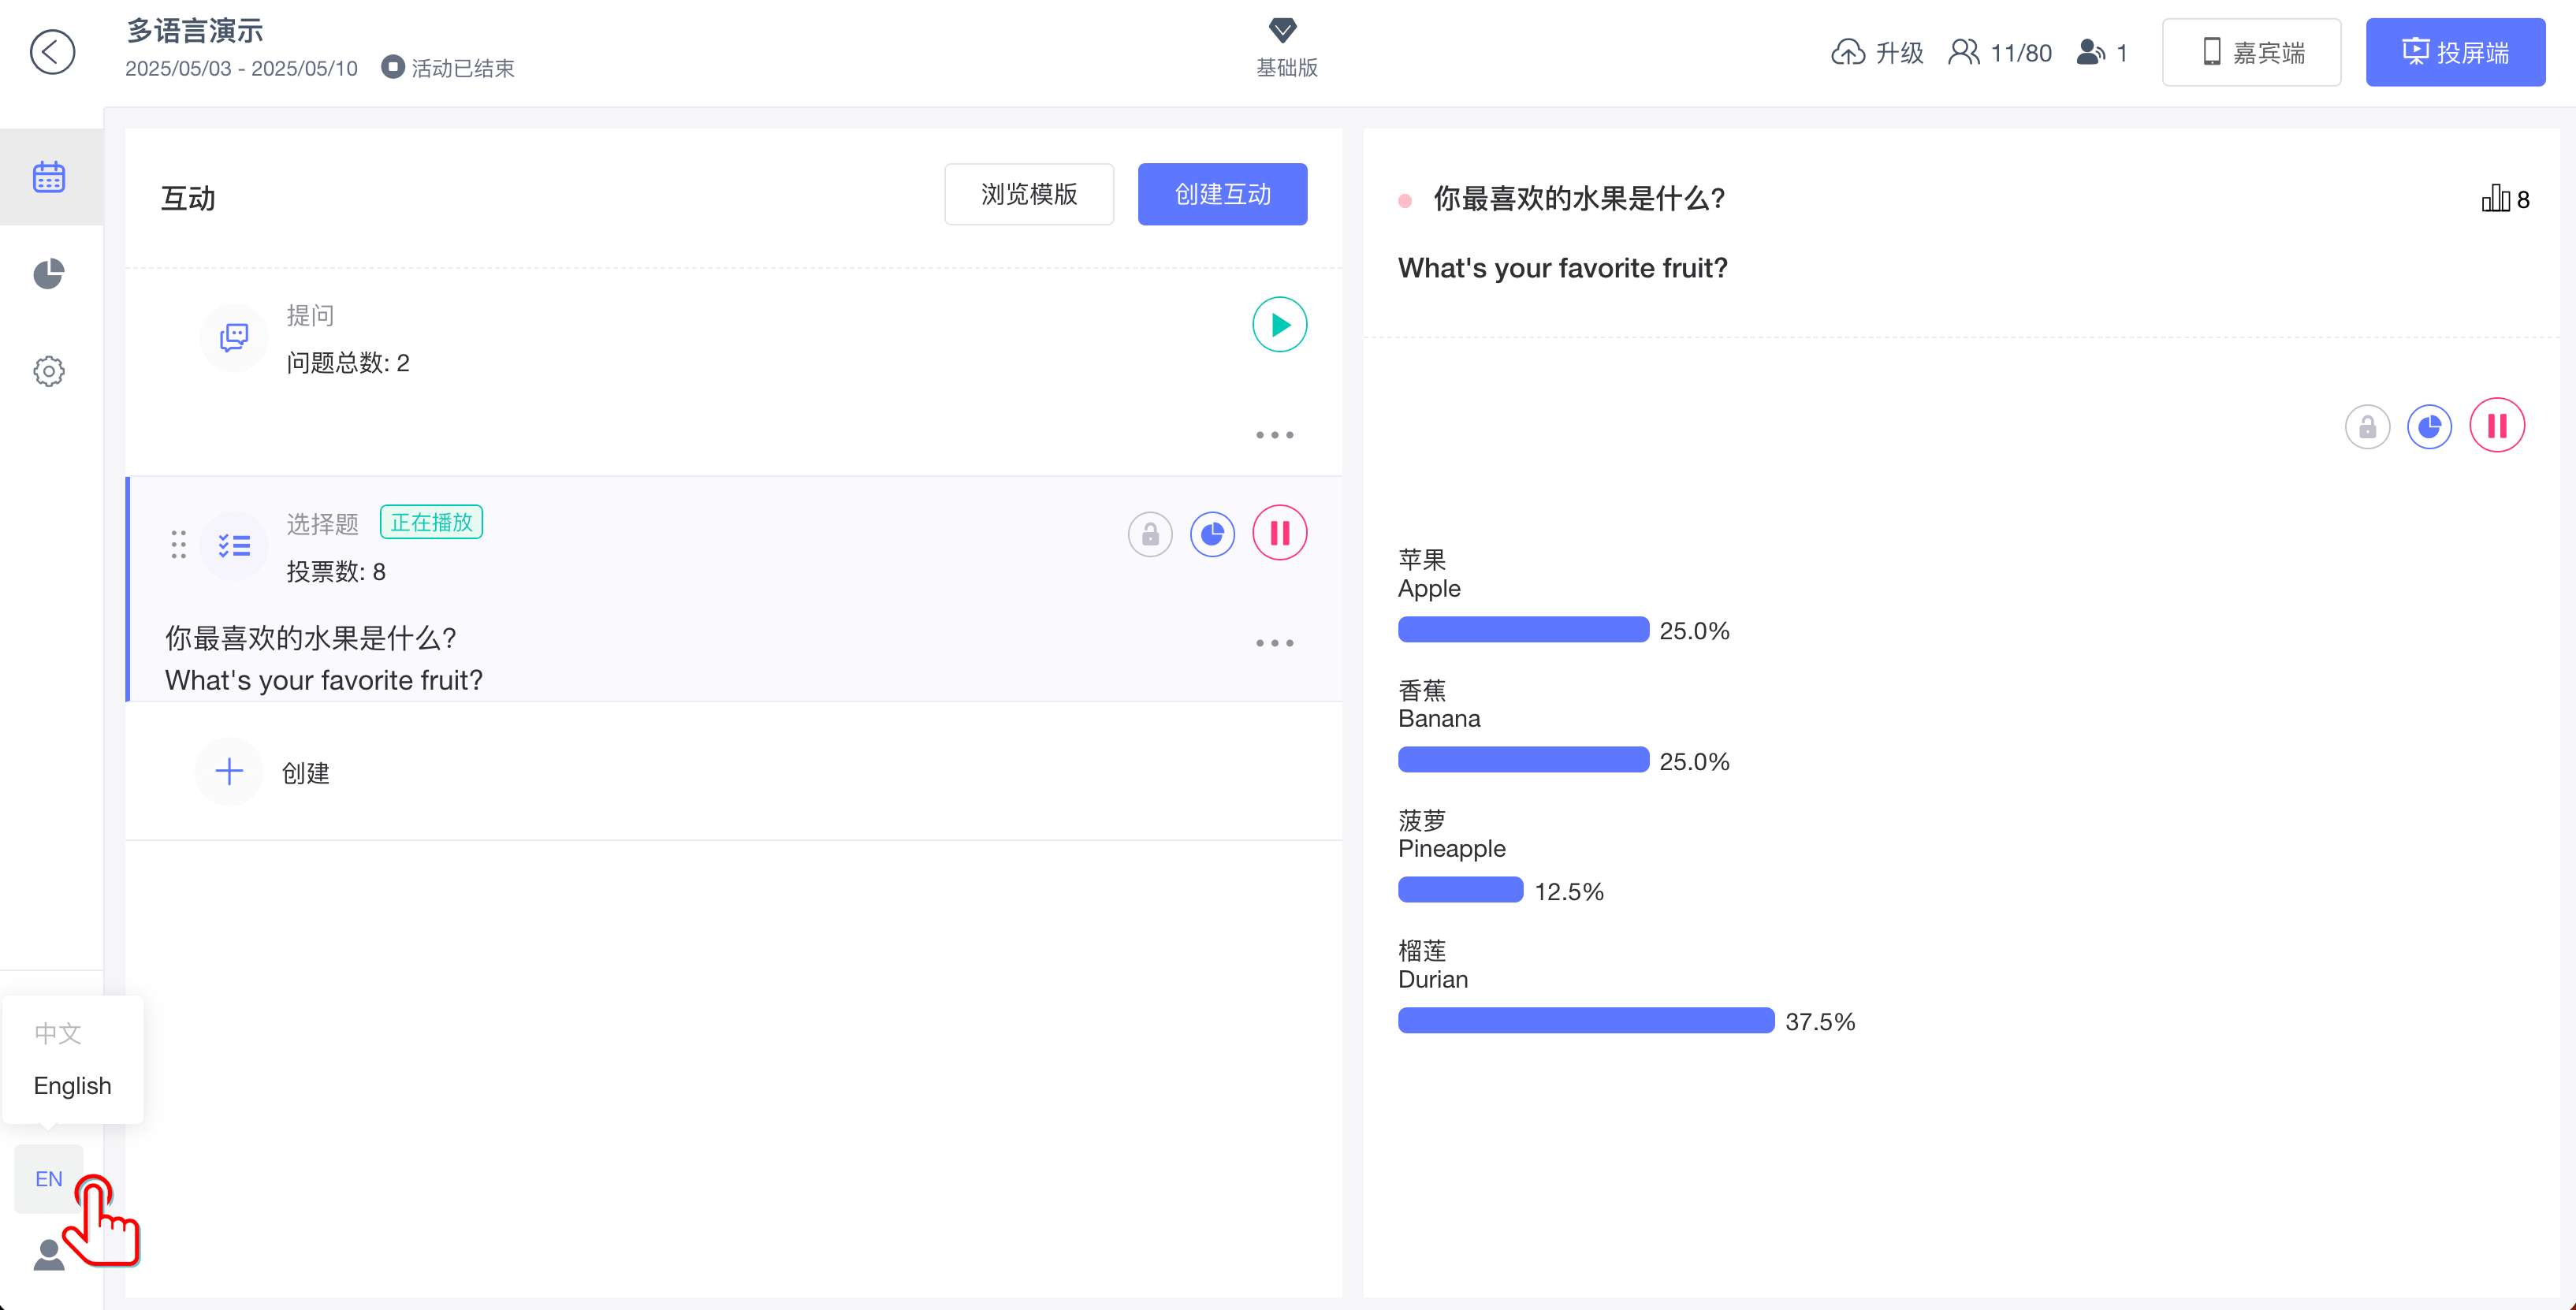Open the pie chart analytics sidebar icon
2576x1310 pixels.
click(49, 273)
